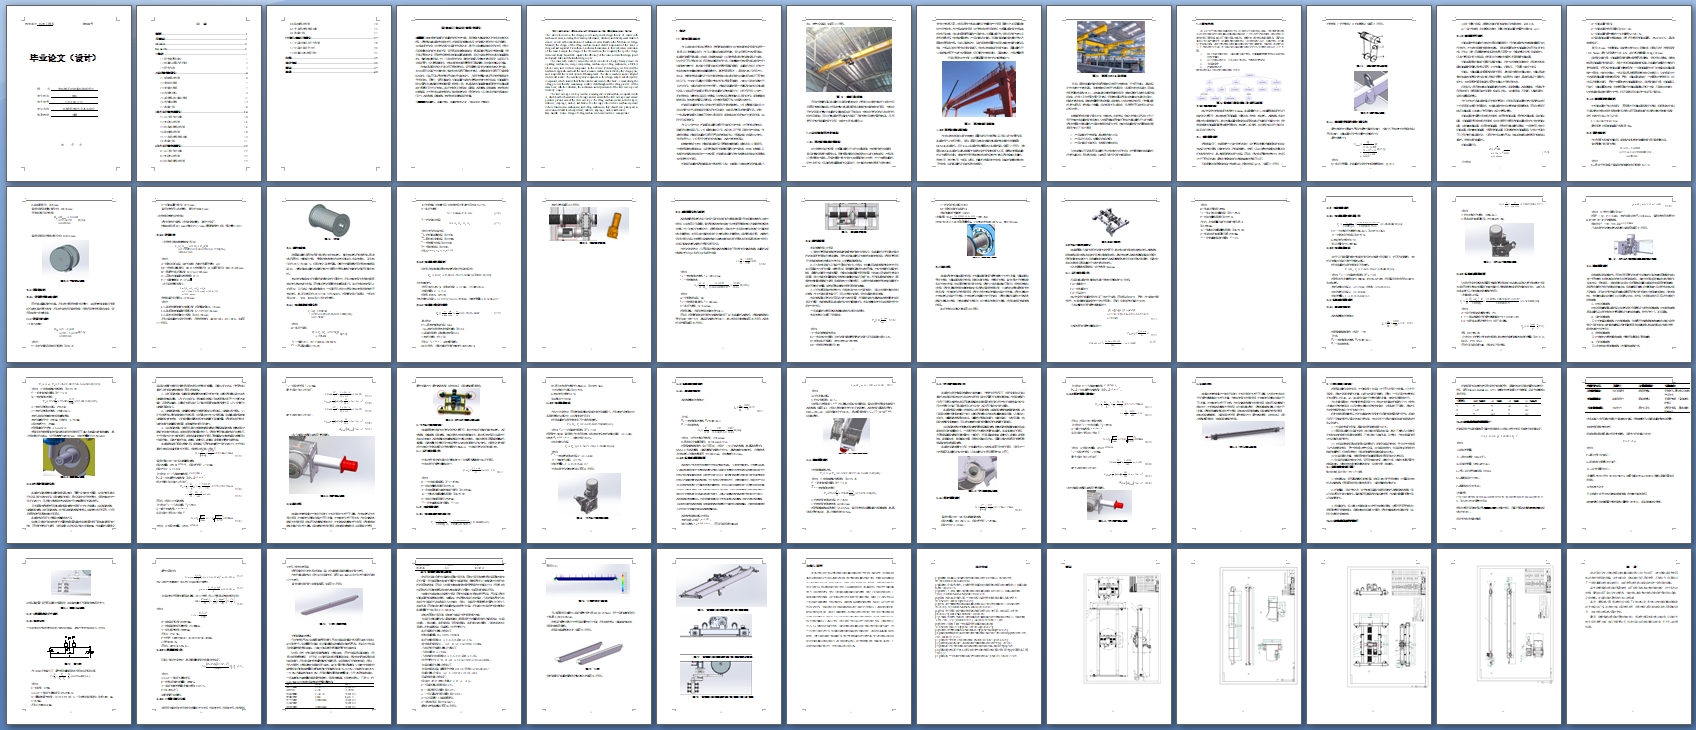The width and height of the screenshot is (1696, 730).
Task: Open the numbered references list page
Action: pos(978,636)
